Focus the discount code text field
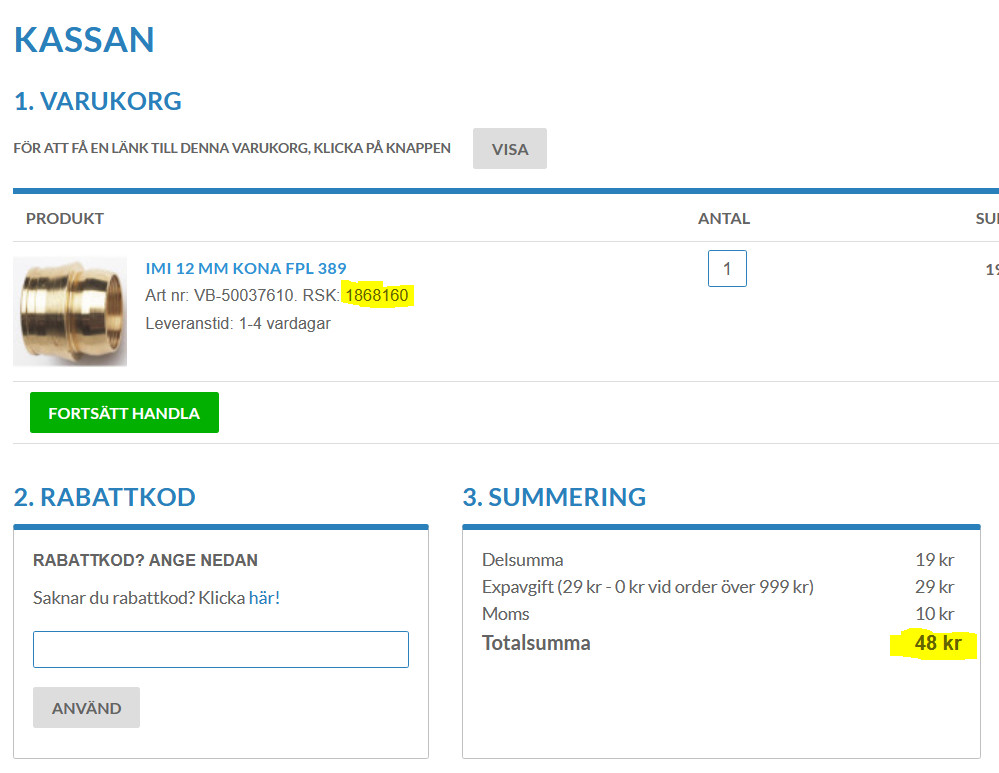Viewport: 999px width, 773px height. click(221, 649)
